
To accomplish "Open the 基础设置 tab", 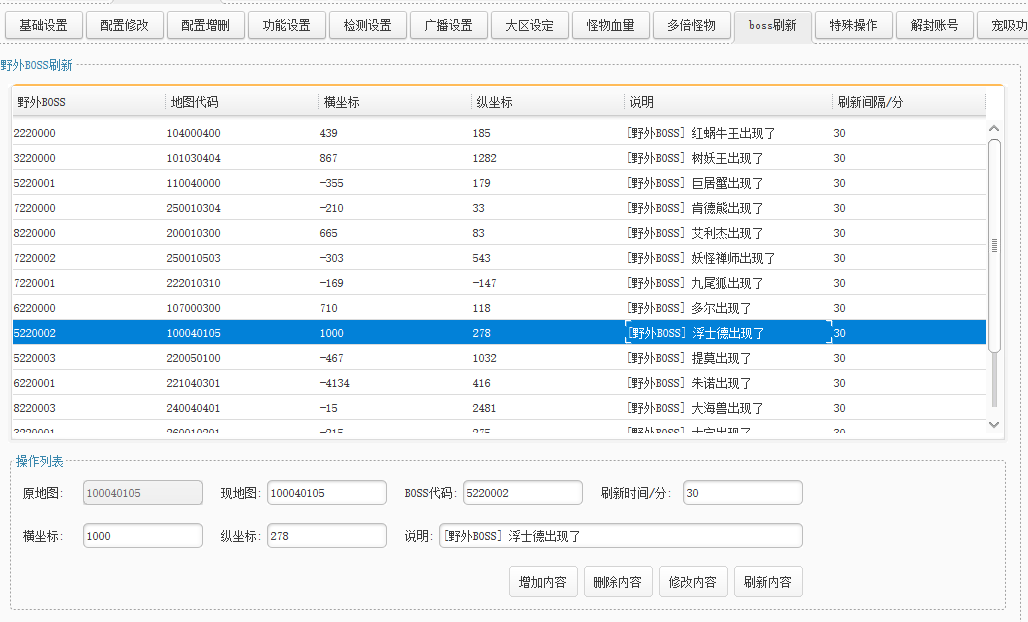I will tap(44, 26).
